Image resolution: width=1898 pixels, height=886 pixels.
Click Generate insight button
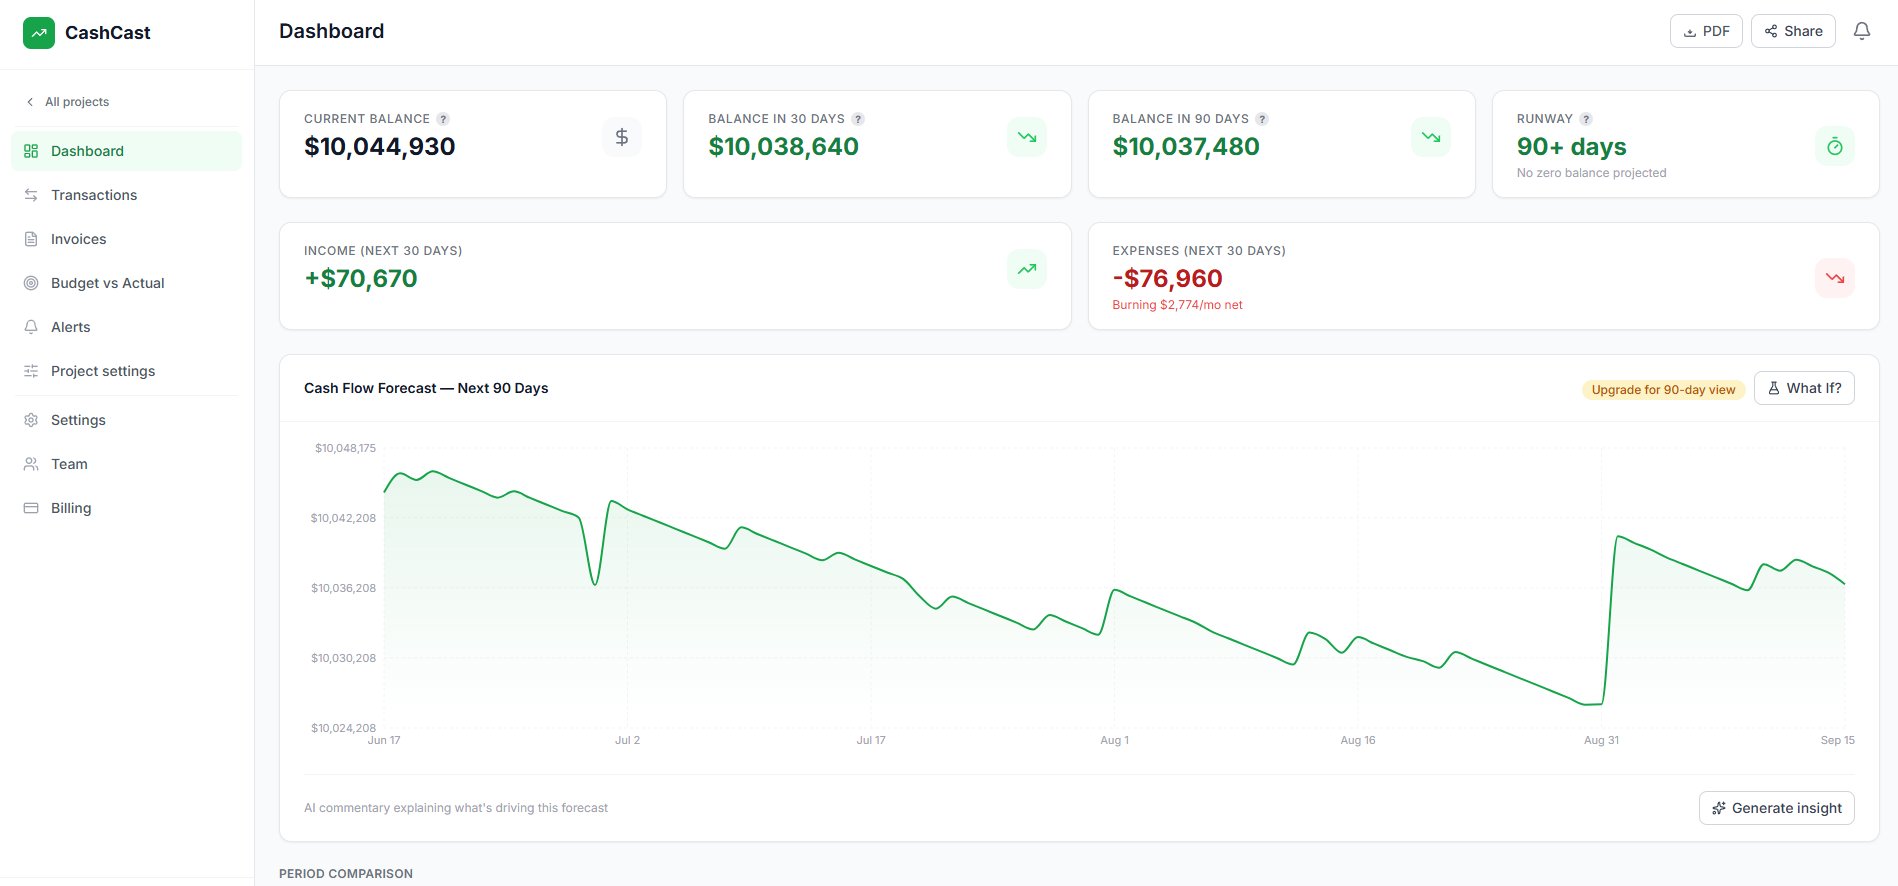click(1776, 808)
